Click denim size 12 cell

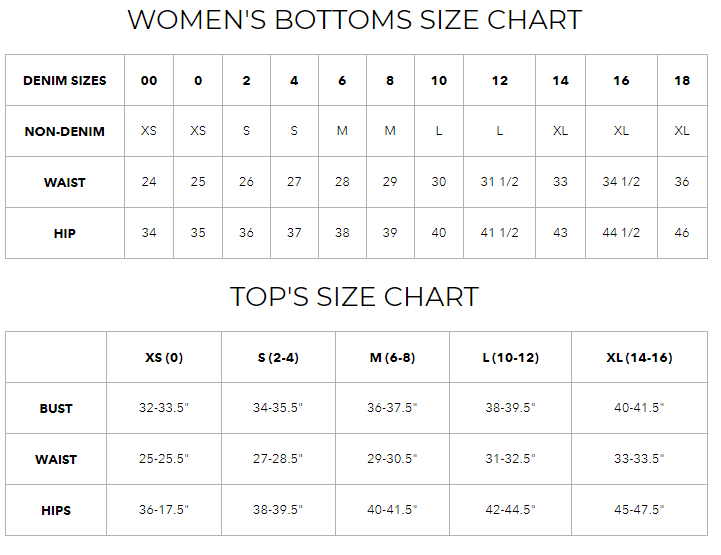click(500, 81)
